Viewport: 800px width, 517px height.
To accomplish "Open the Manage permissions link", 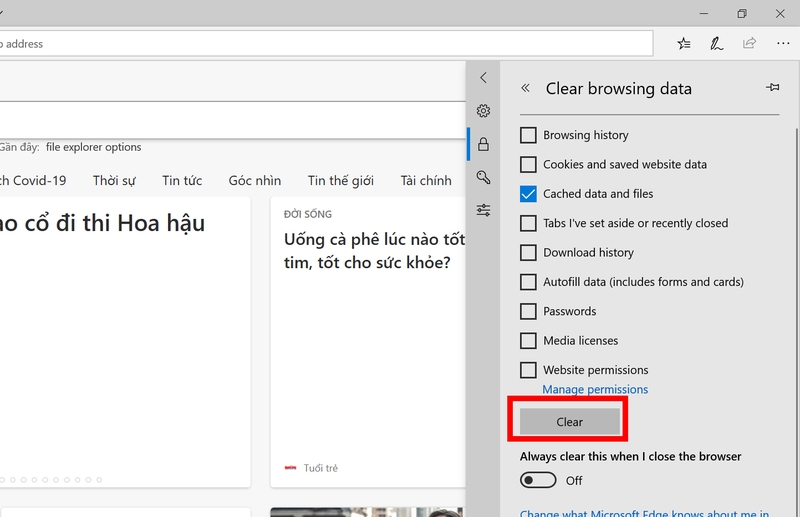I will point(595,389).
